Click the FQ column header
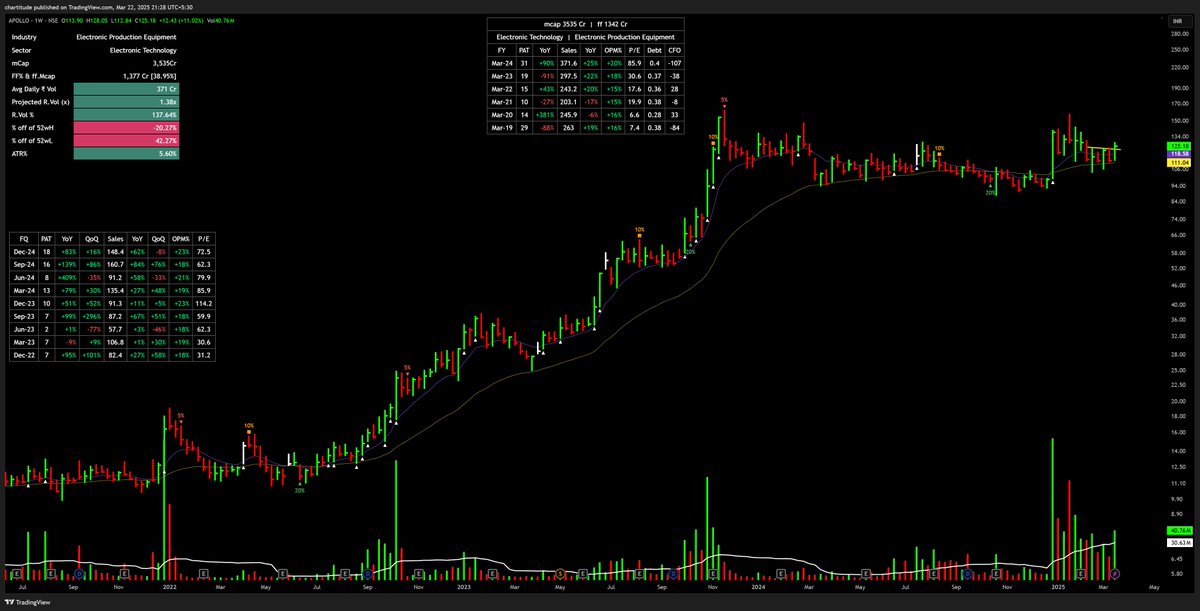This screenshot has height=611, width=1200. tap(23, 240)
